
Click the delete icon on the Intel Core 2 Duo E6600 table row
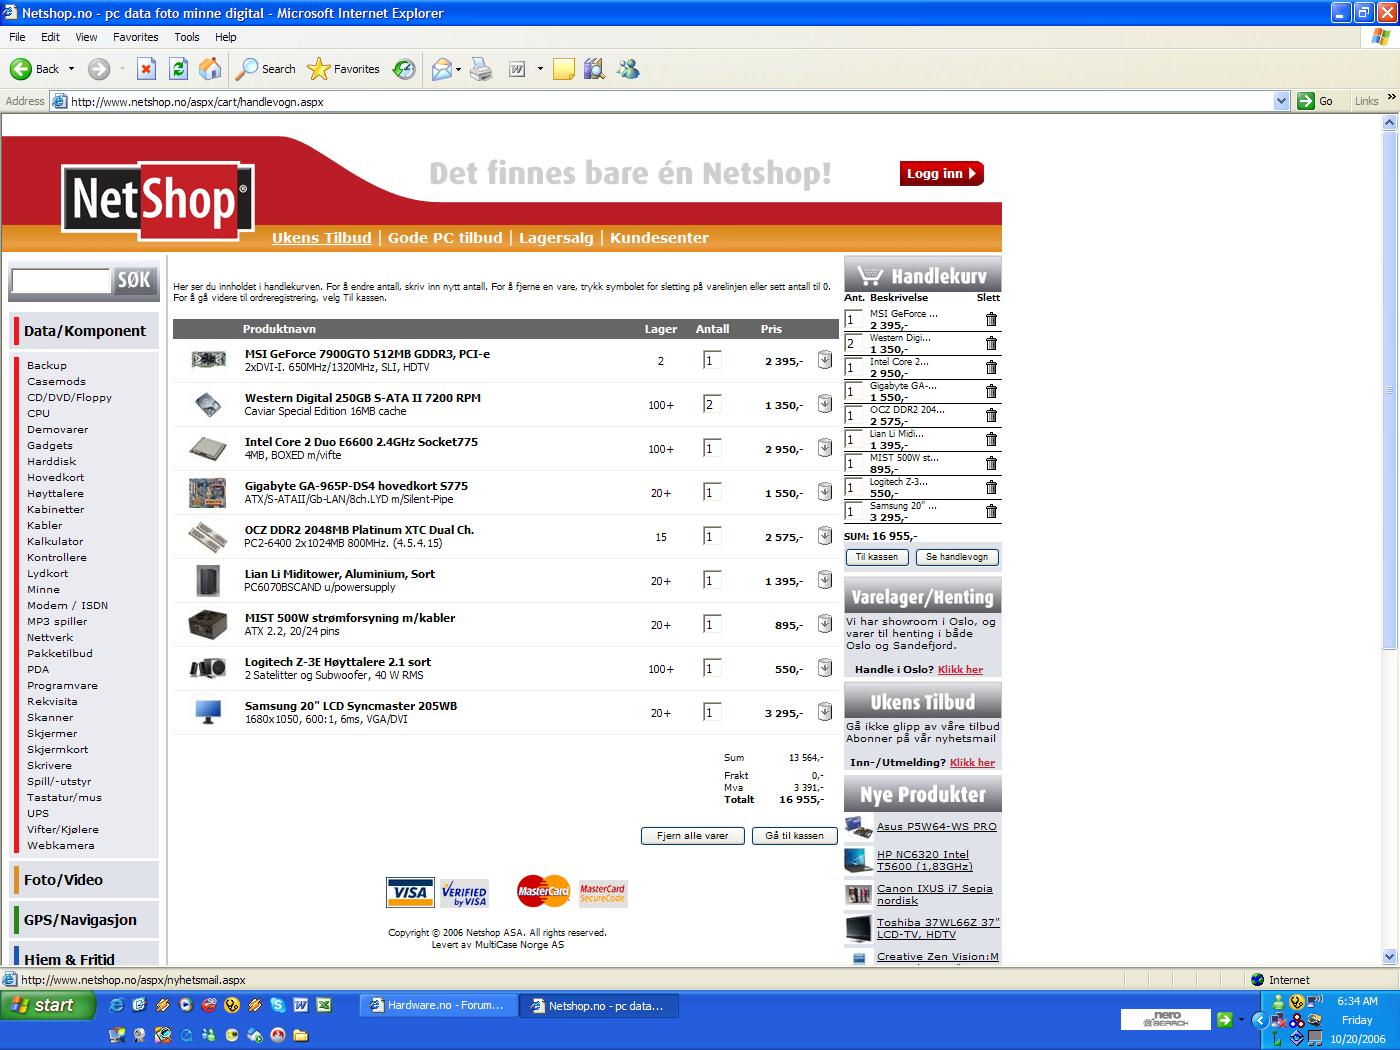(825, 448)
